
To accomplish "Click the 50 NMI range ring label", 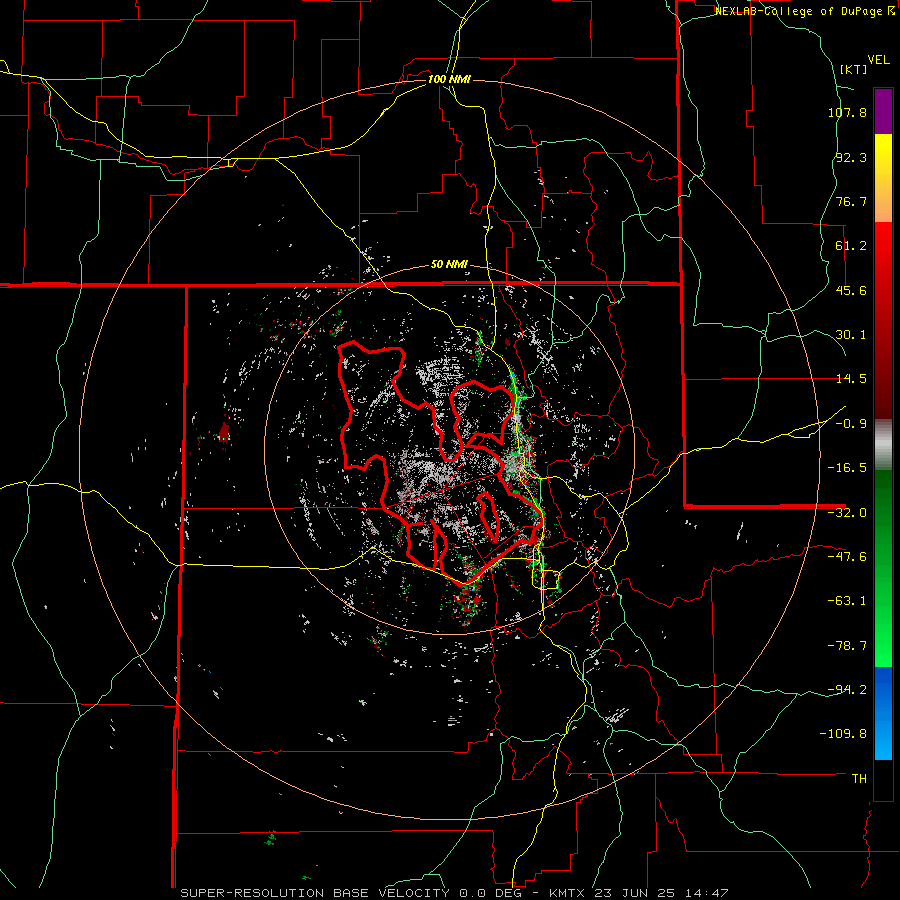I will 449,265.
